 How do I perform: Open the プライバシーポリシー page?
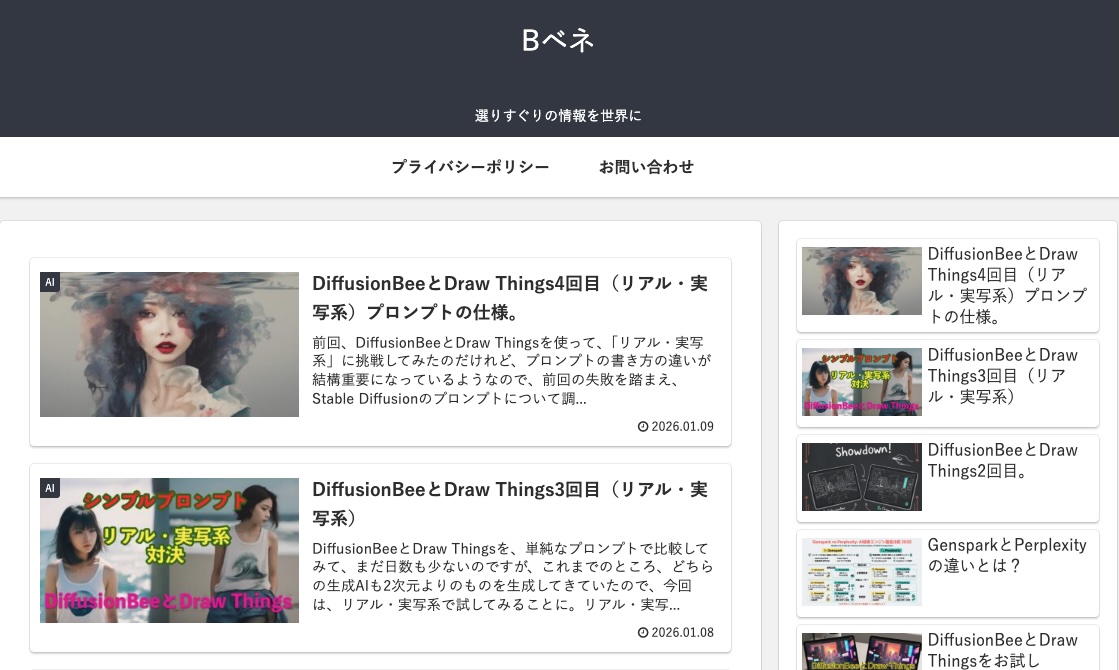(x=470, y=167)
